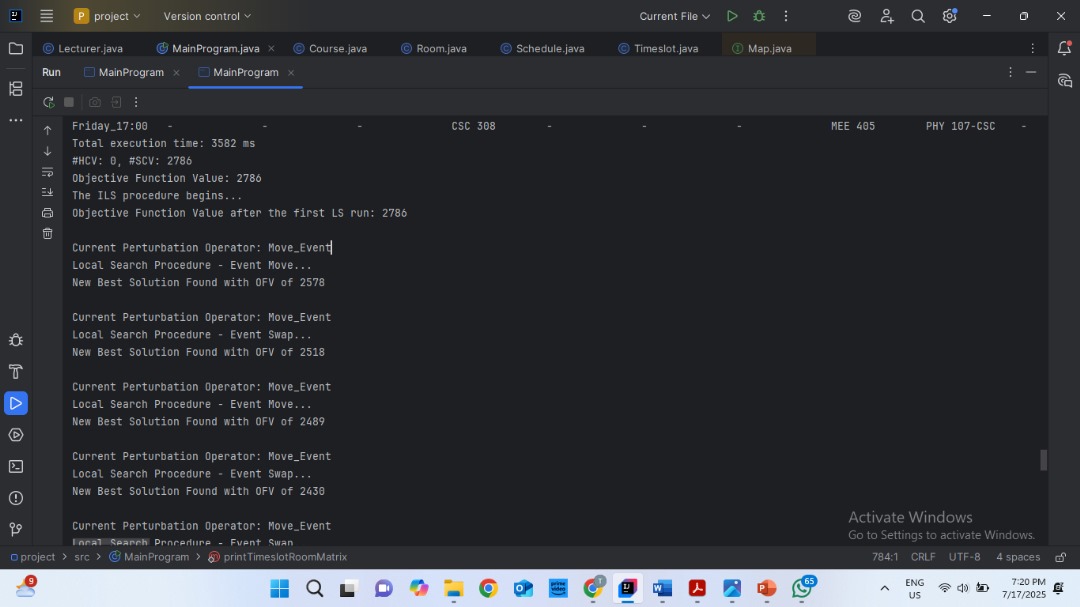Click the UTF-8 encoding in status bar
Screen dimensions: 1080x607
964,557
